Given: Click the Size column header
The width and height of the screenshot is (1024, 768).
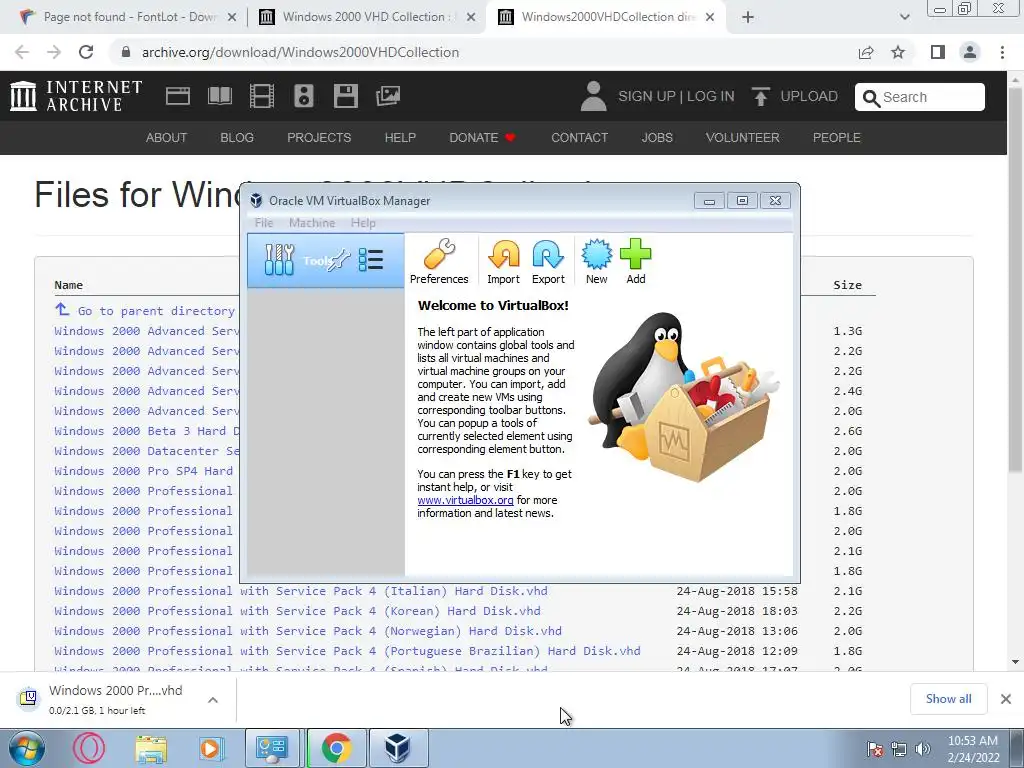Looking at the screenshot, I should point(847,285).
